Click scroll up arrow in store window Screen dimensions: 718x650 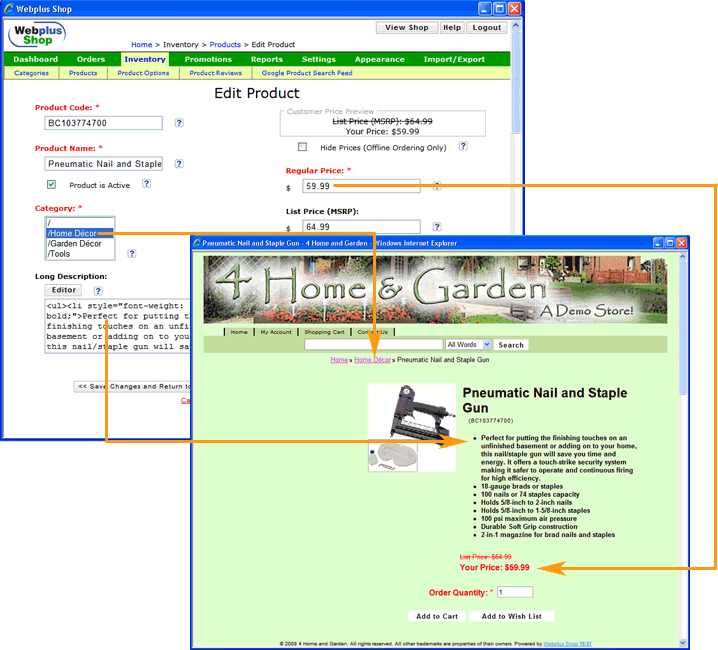(683, 257)
